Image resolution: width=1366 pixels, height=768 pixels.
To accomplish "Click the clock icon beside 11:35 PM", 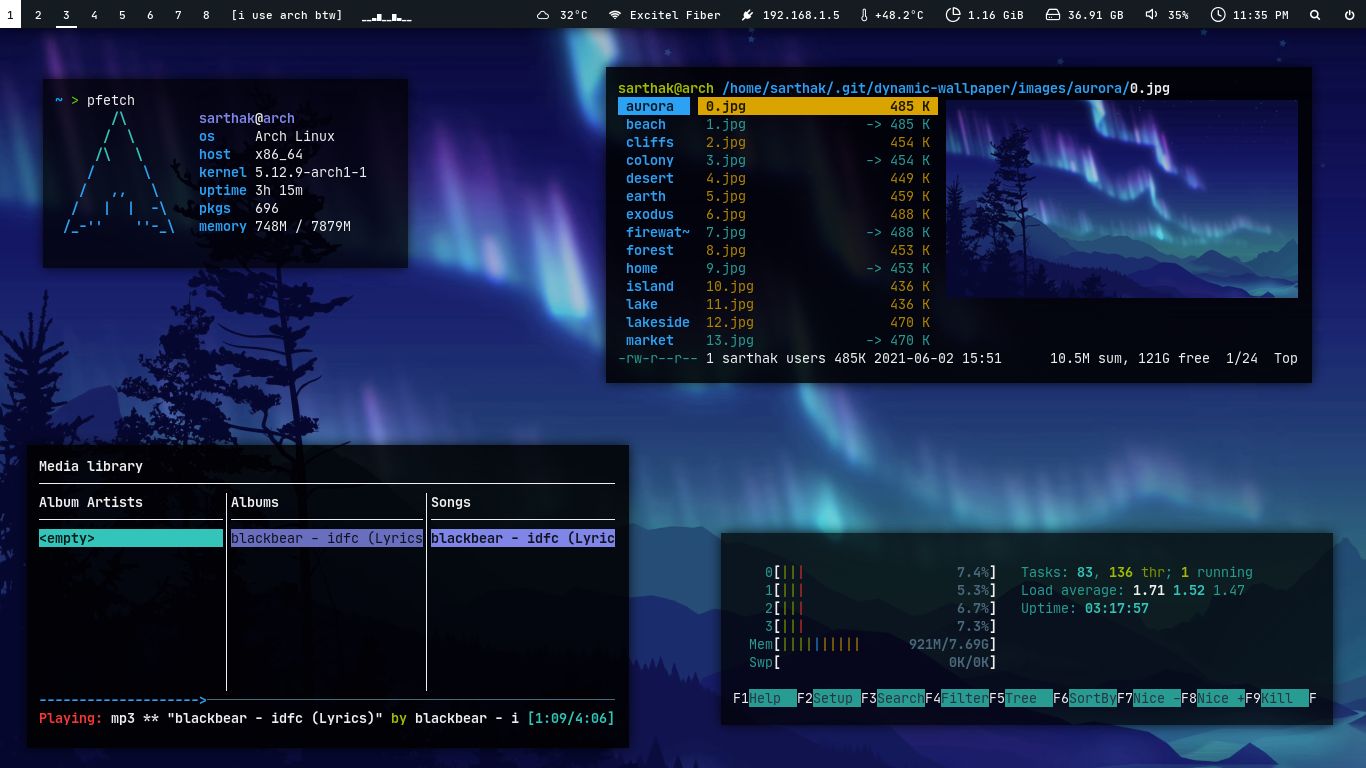I will click(x=1218, y=15).
